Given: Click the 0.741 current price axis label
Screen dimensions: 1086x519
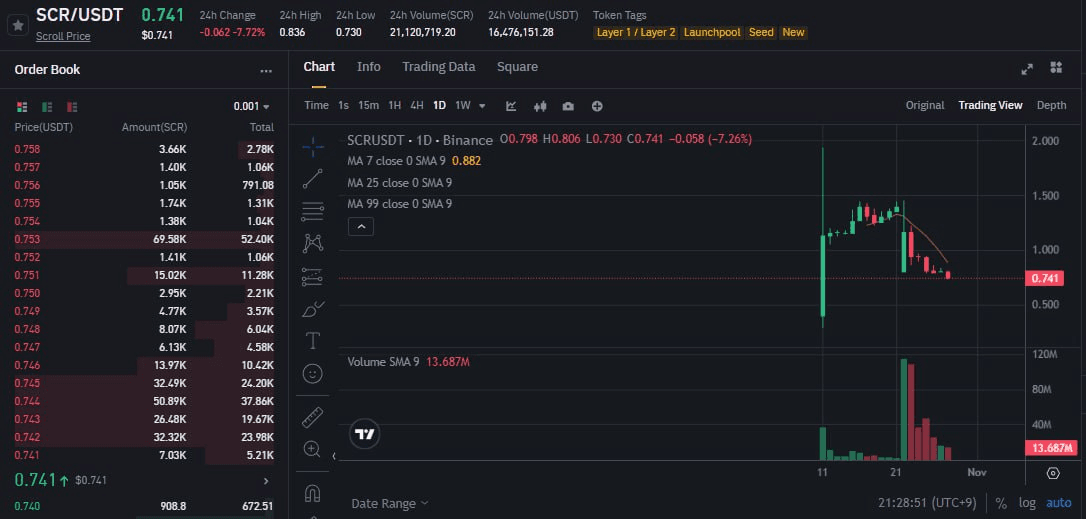Looking at the screenshot, I should click(1045, 279).
